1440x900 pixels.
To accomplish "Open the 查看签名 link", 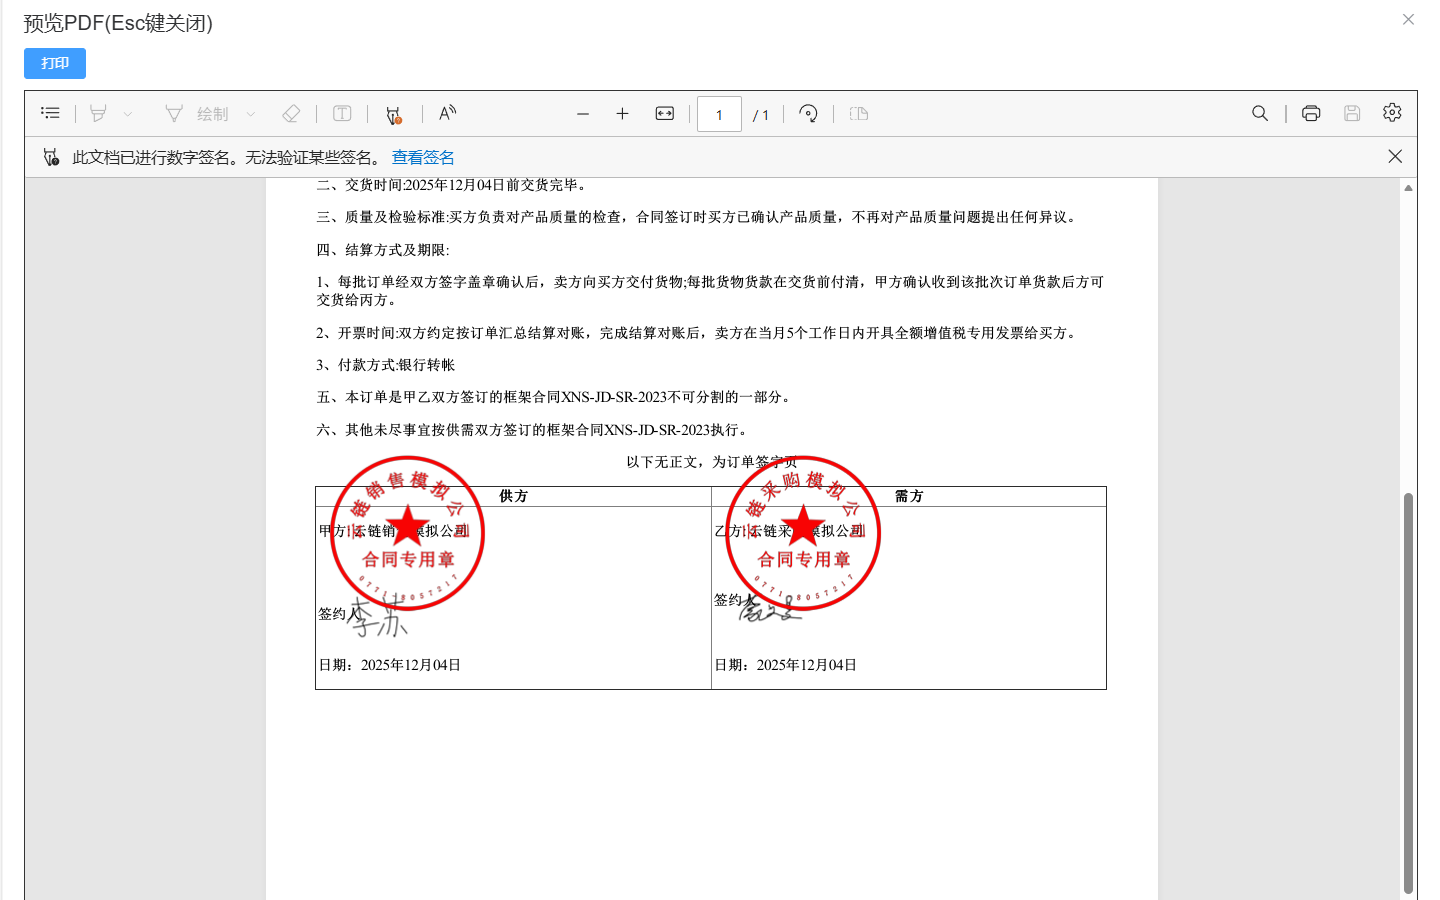I will pos(423,157).
